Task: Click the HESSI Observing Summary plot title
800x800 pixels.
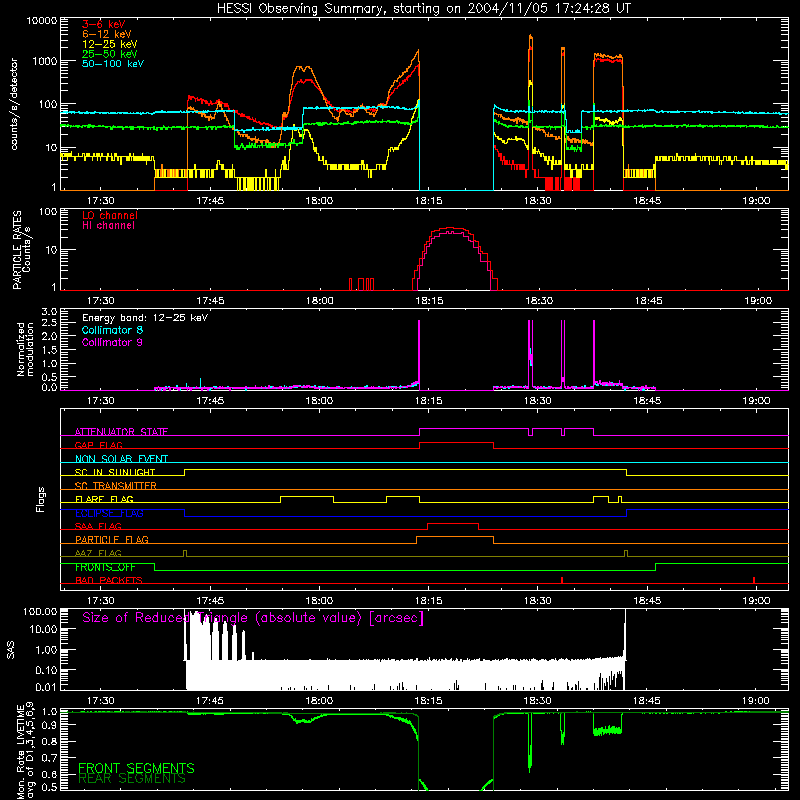Action: [424, 9]
